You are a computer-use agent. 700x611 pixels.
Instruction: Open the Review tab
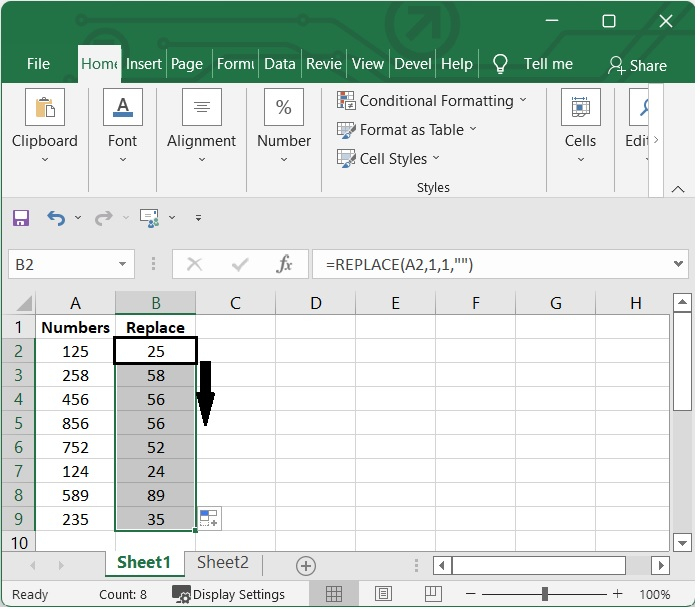[x=324, y=64]
